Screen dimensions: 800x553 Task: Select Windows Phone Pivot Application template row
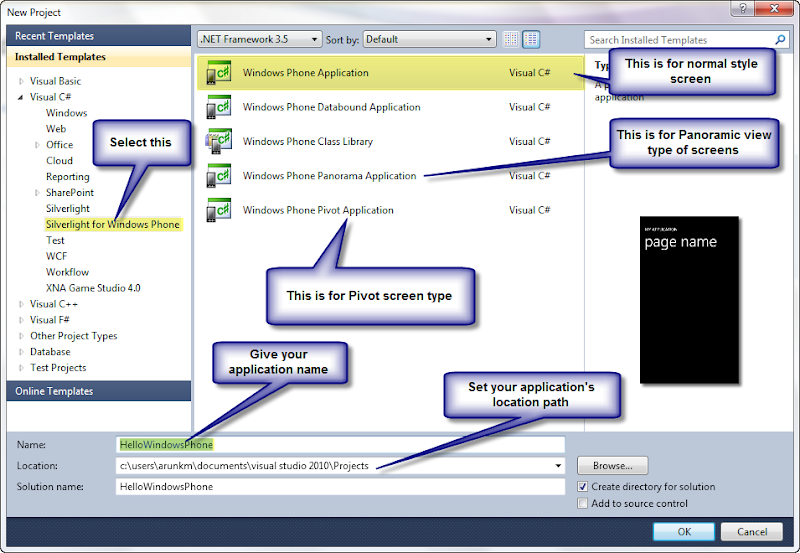[390, 210]
